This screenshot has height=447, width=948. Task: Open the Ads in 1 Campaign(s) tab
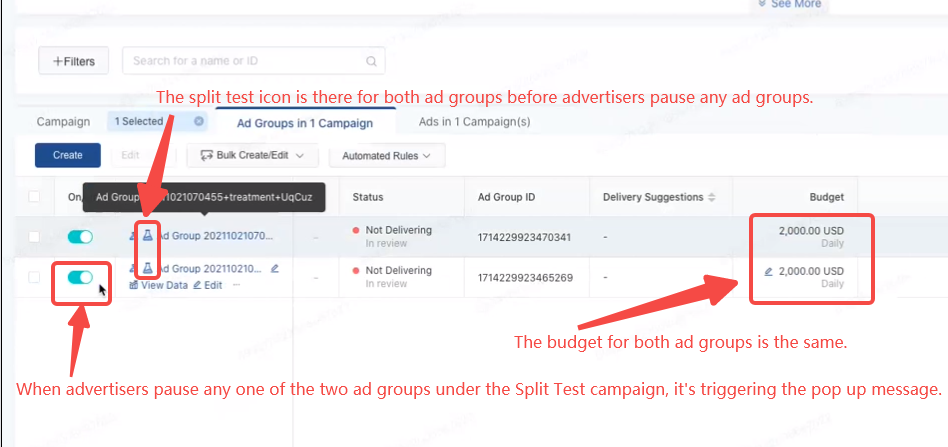point(474,122)
